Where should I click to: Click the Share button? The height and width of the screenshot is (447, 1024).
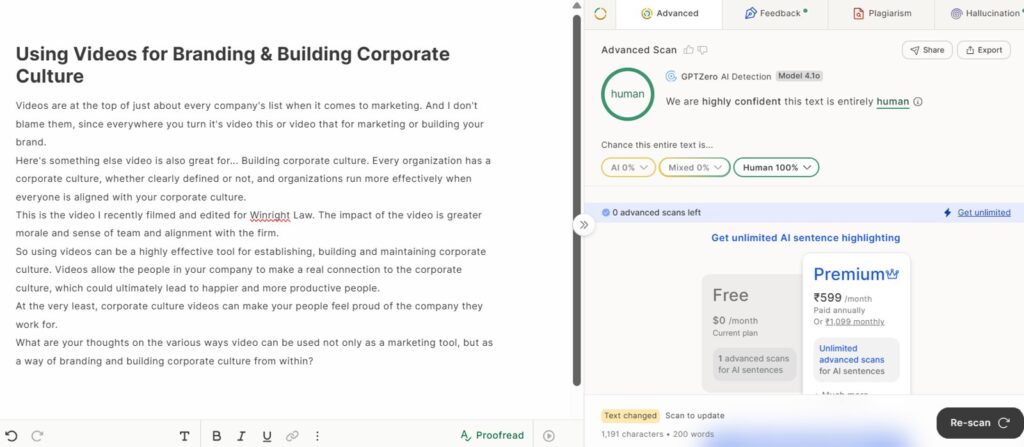pyautogui.click(x=927, y=50)
